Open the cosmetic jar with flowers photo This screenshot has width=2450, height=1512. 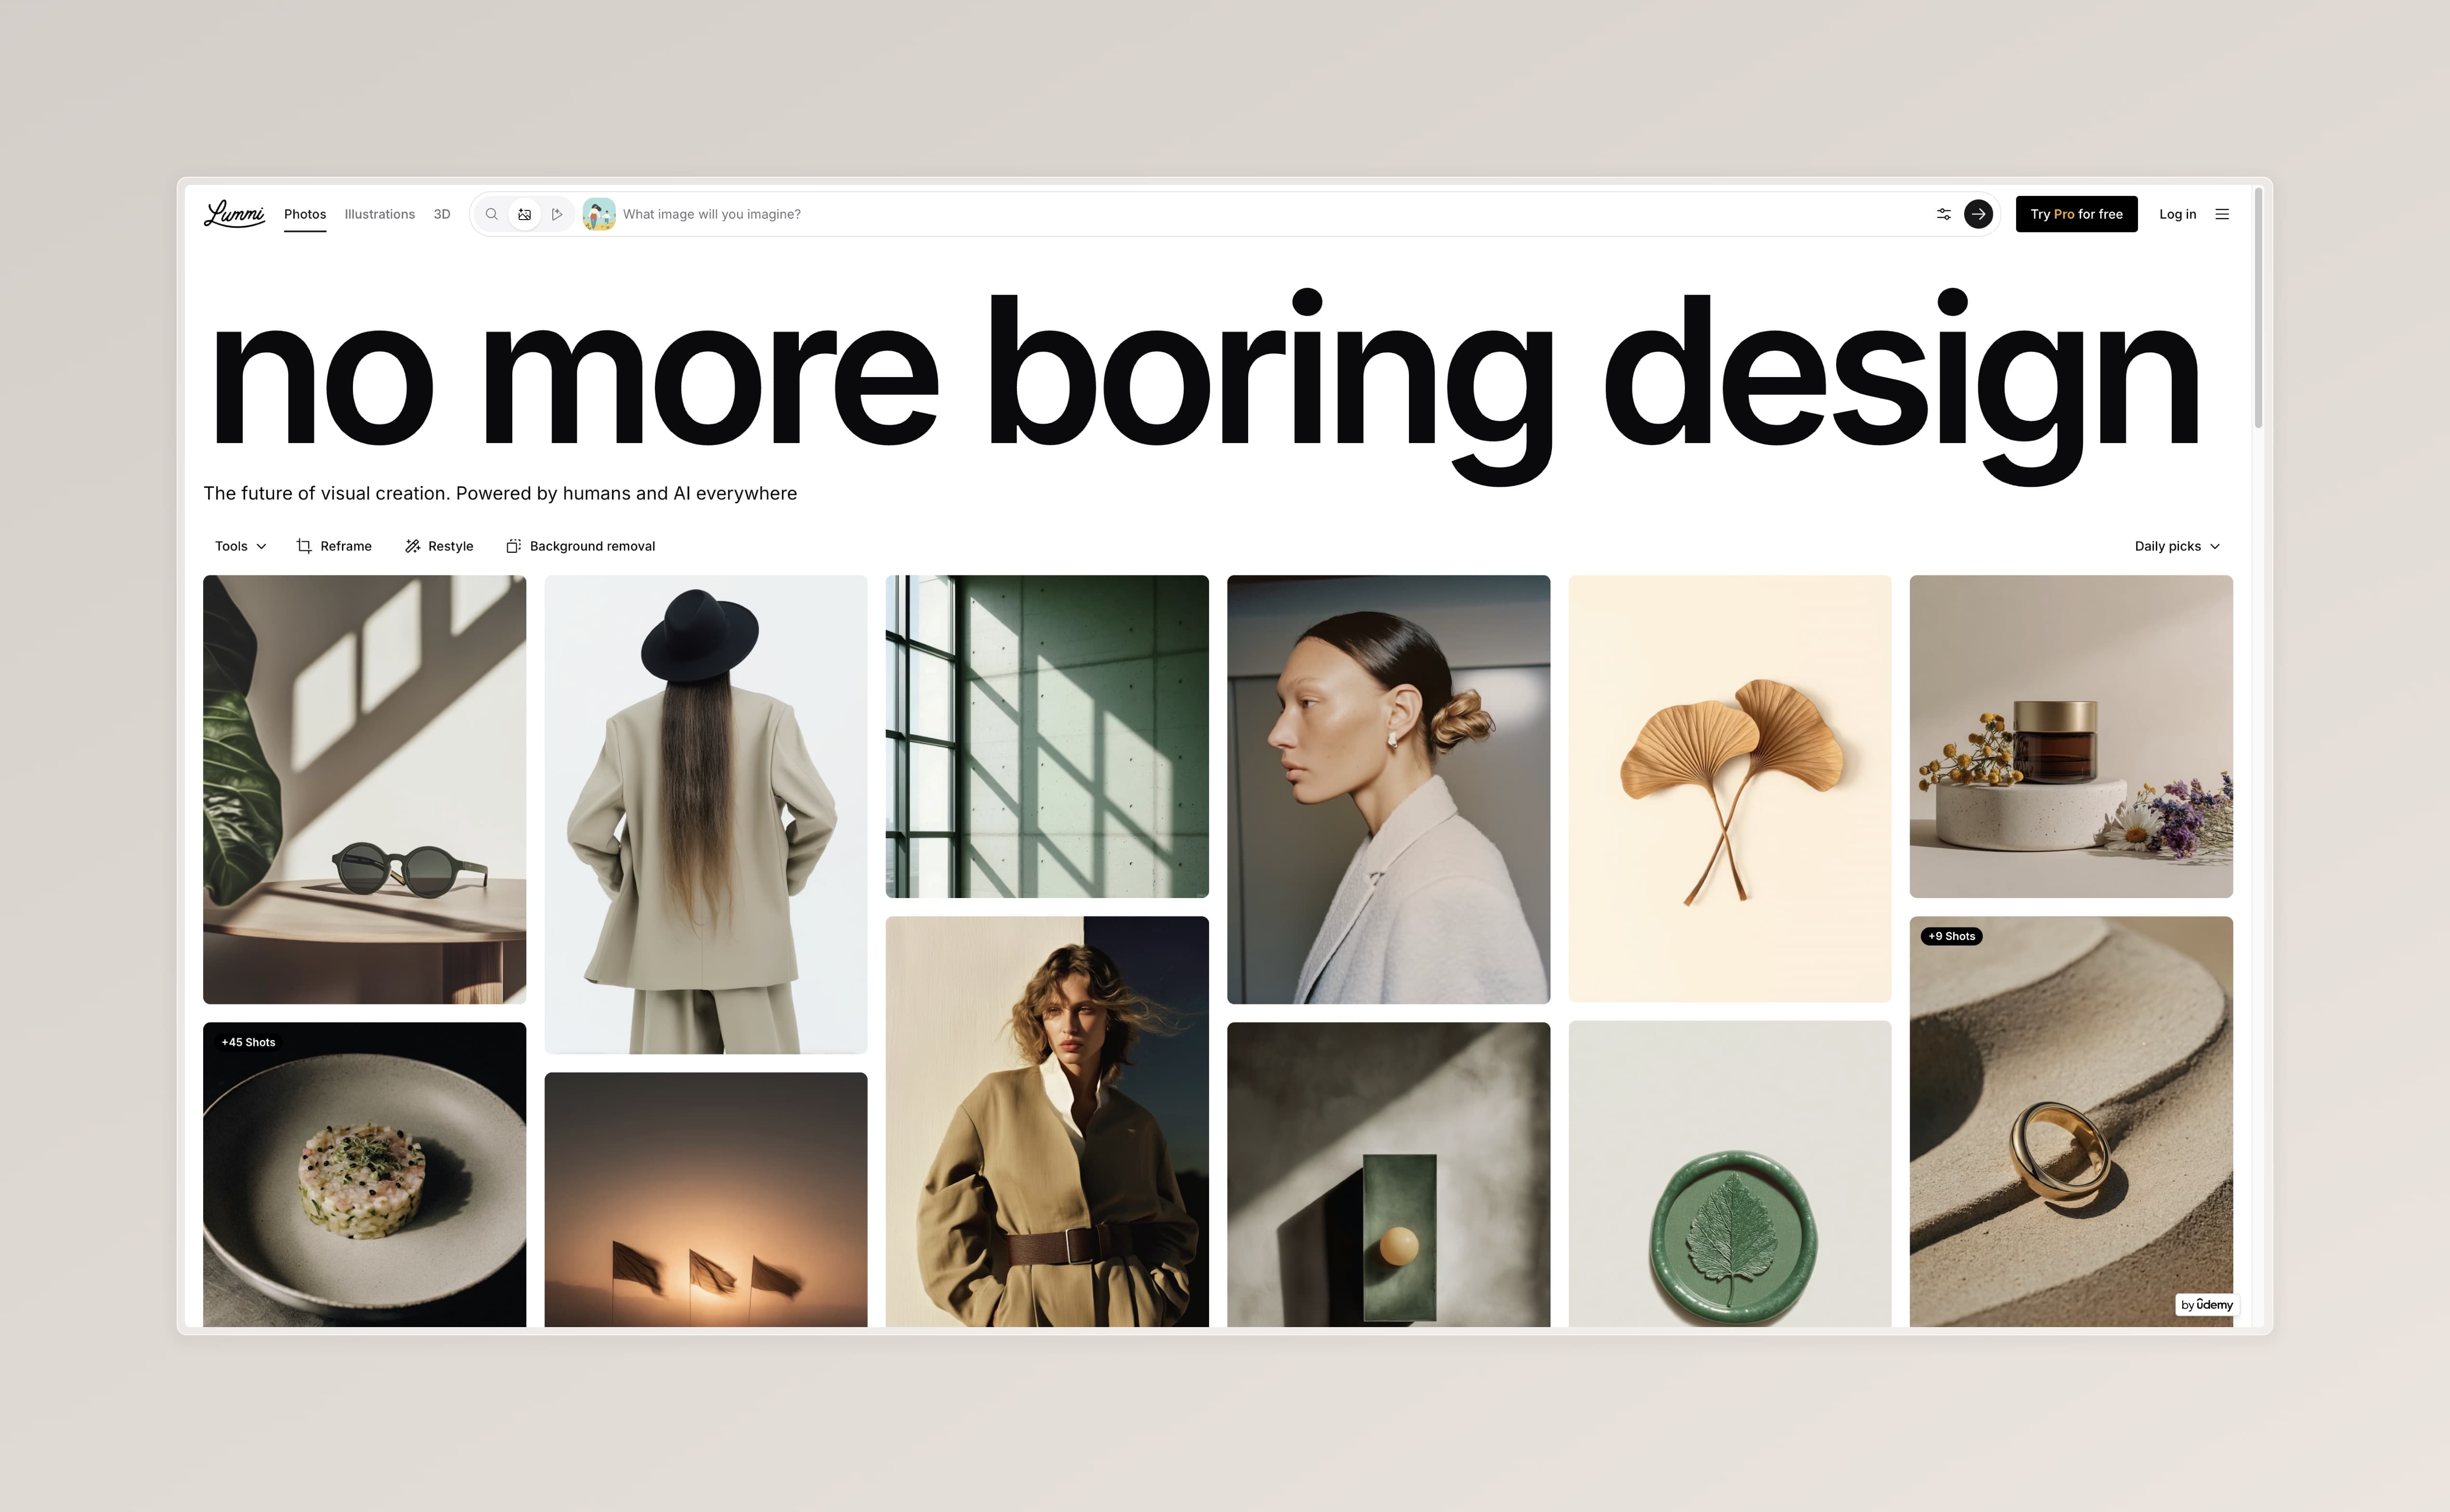click(x=2070, y=736)
